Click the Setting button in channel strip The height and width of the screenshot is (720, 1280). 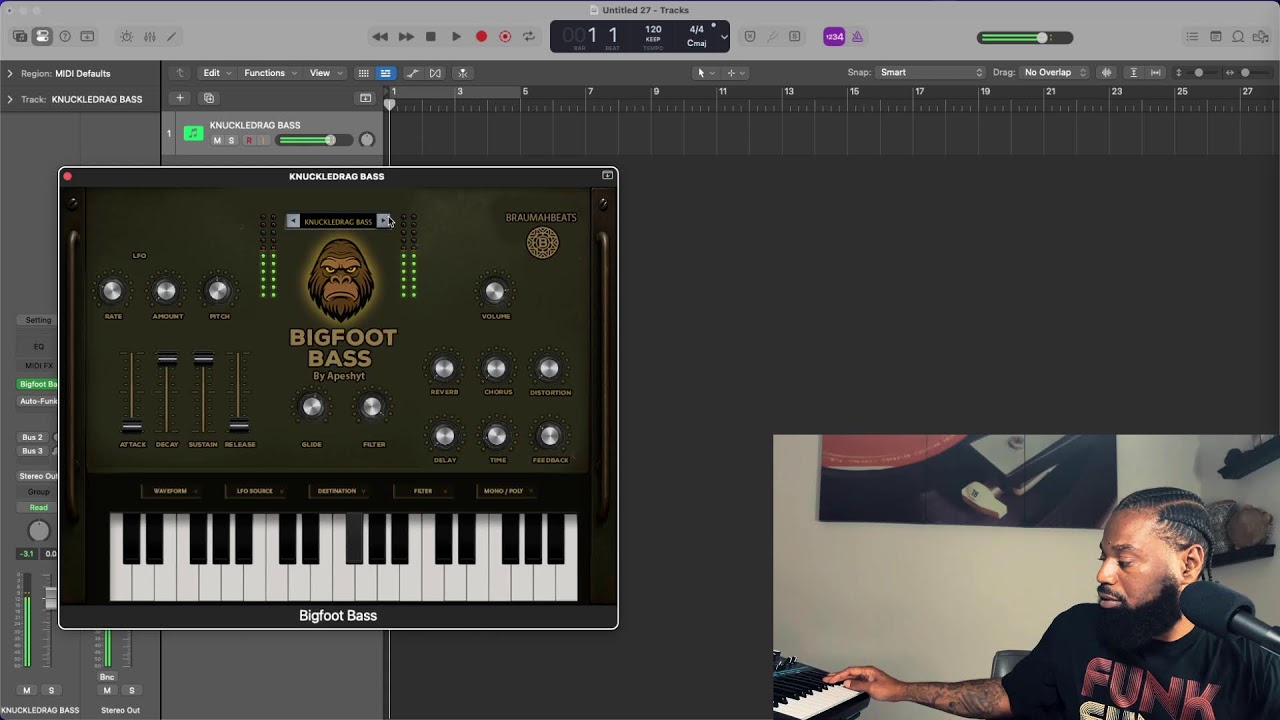38,320
